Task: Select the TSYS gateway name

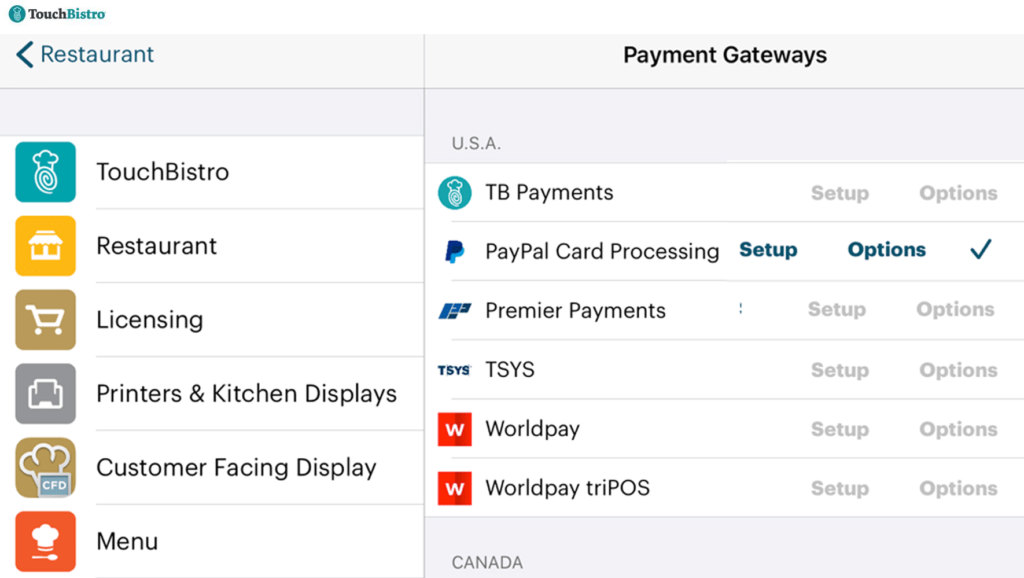Action: coord(510,370)
